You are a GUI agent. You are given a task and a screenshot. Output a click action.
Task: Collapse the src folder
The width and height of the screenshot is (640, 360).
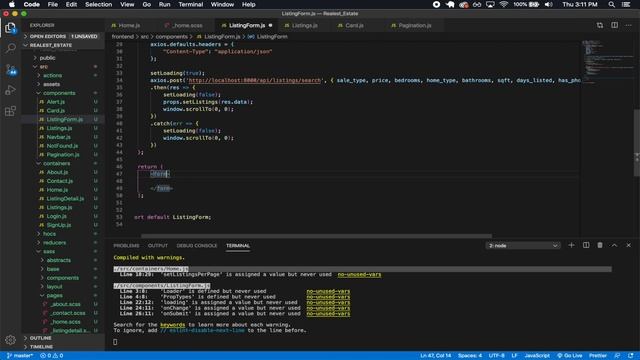click(x=43, y=67)
